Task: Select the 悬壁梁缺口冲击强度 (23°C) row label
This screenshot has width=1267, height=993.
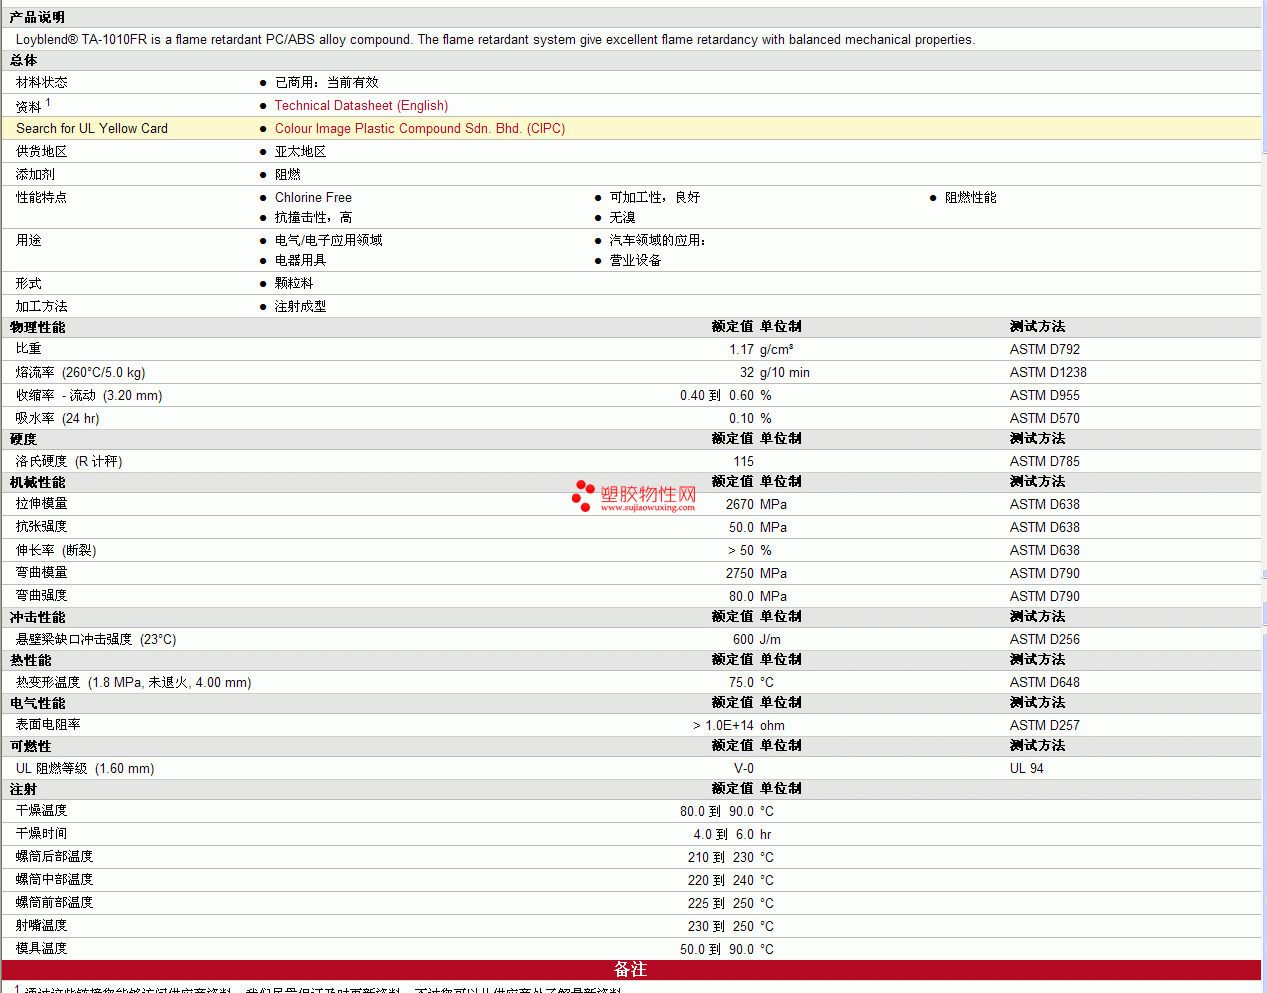Action: (96, 639)
